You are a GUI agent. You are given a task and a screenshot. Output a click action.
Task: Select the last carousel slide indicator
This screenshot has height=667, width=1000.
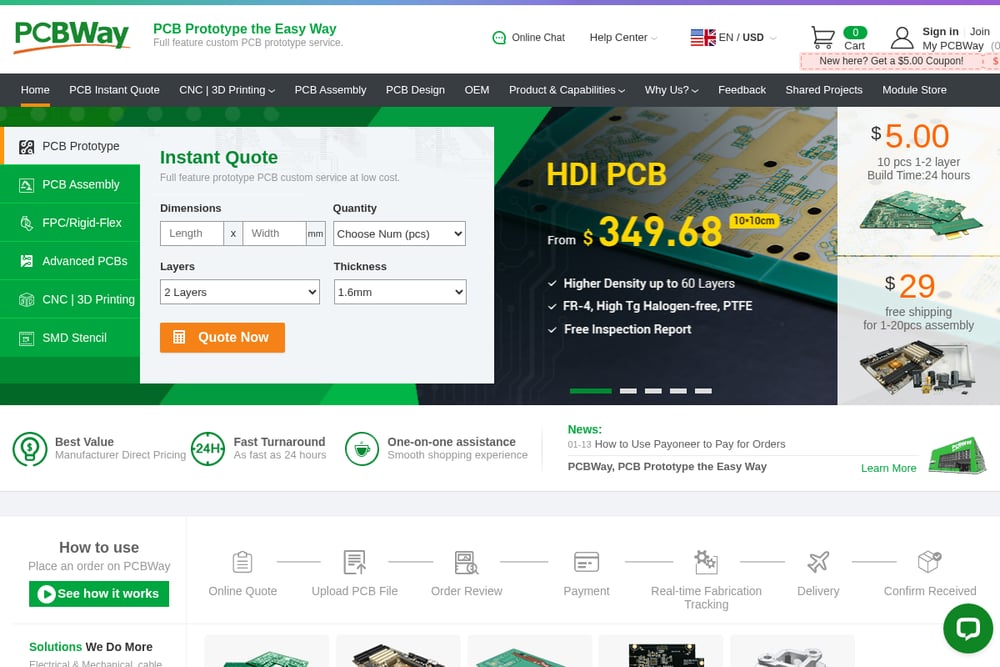(703, 391)
